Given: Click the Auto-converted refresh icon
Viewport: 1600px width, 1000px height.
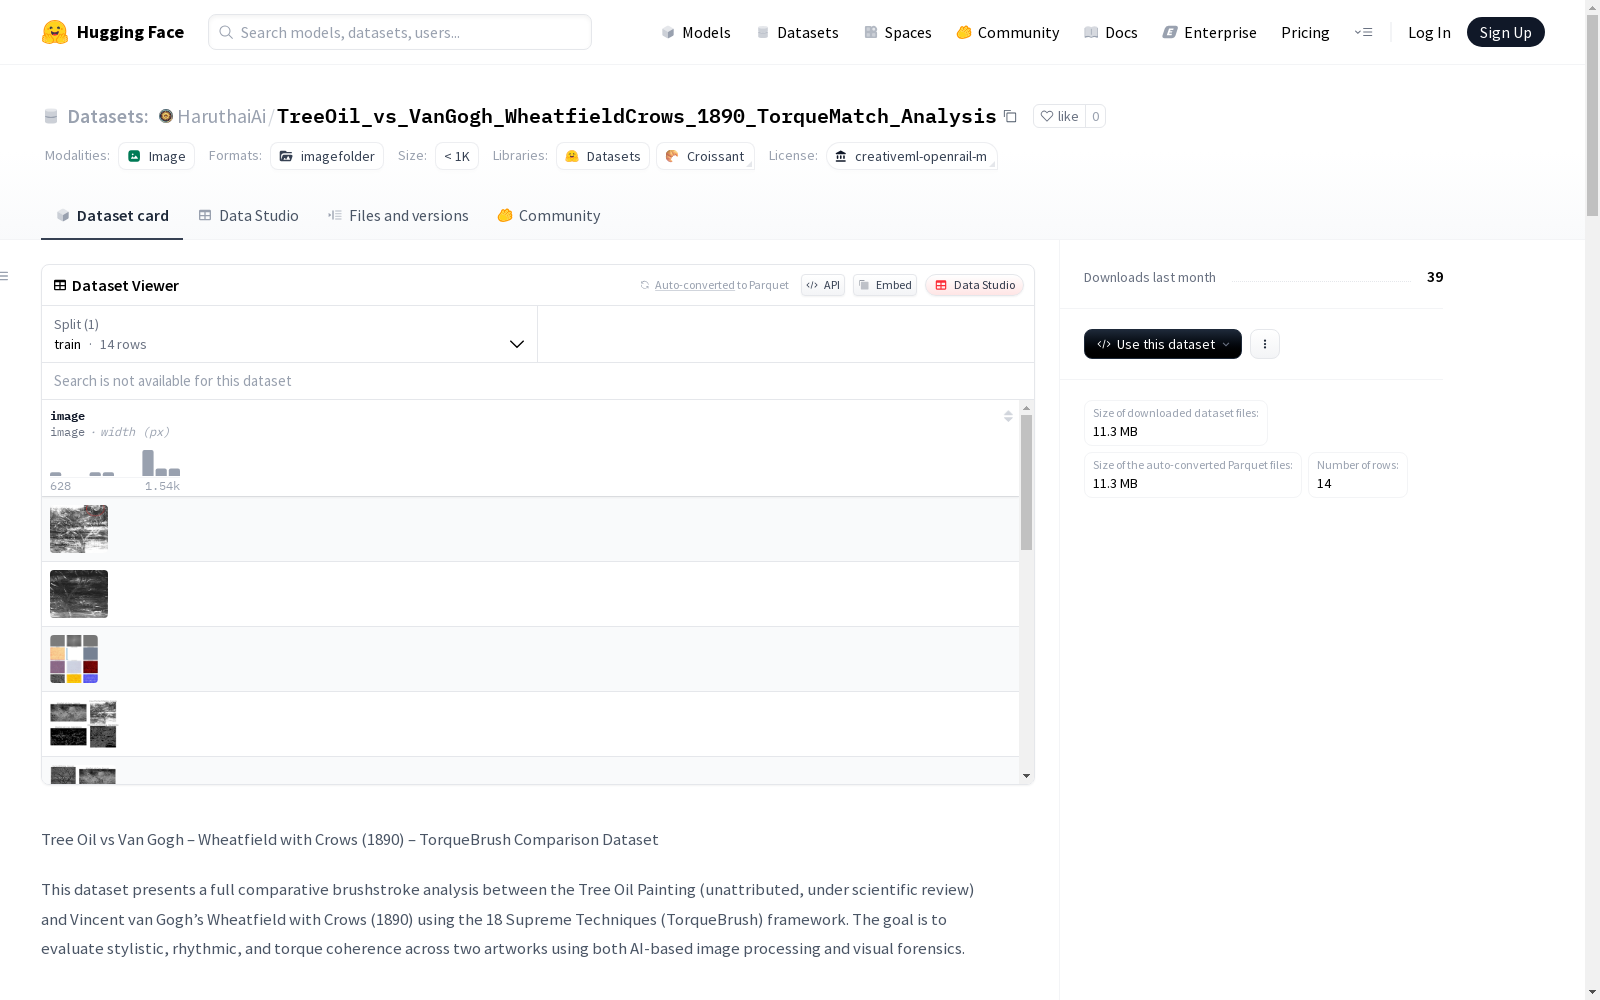Looking at the screenshot, I should 645,285.
